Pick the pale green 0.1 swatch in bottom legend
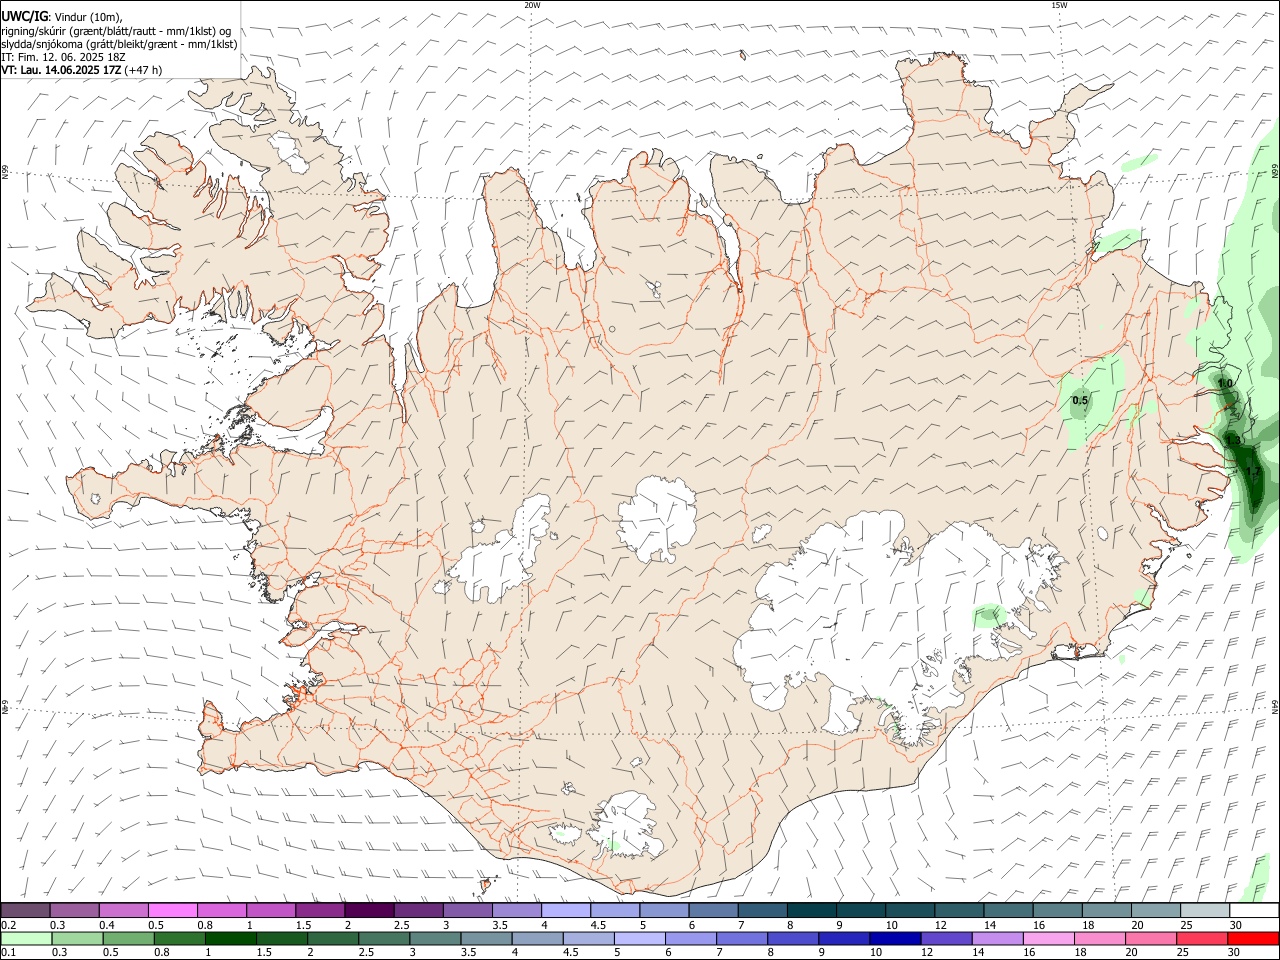This screenshot has width=1280, height=960. coord(25,939)
